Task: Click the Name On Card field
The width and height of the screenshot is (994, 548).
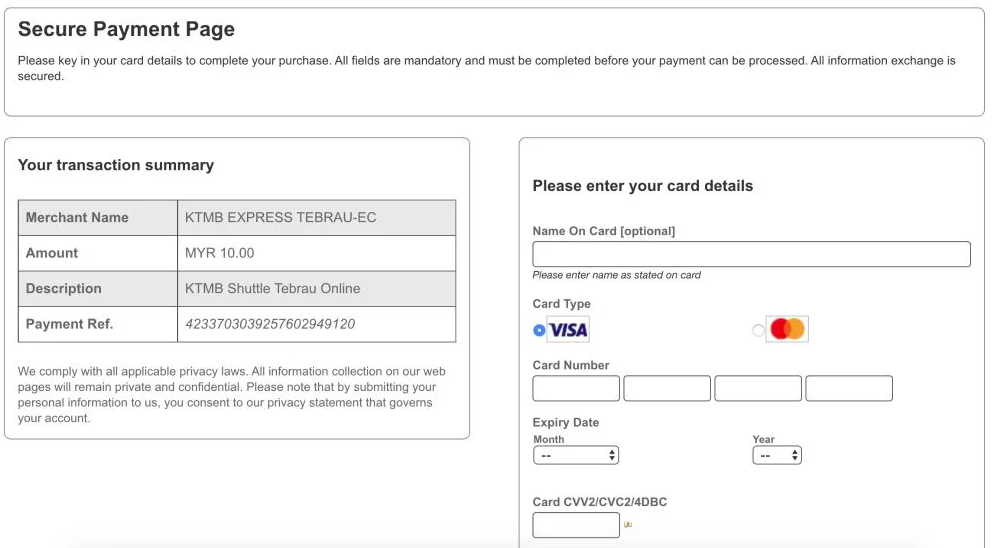Action: (x=751, y=254)
